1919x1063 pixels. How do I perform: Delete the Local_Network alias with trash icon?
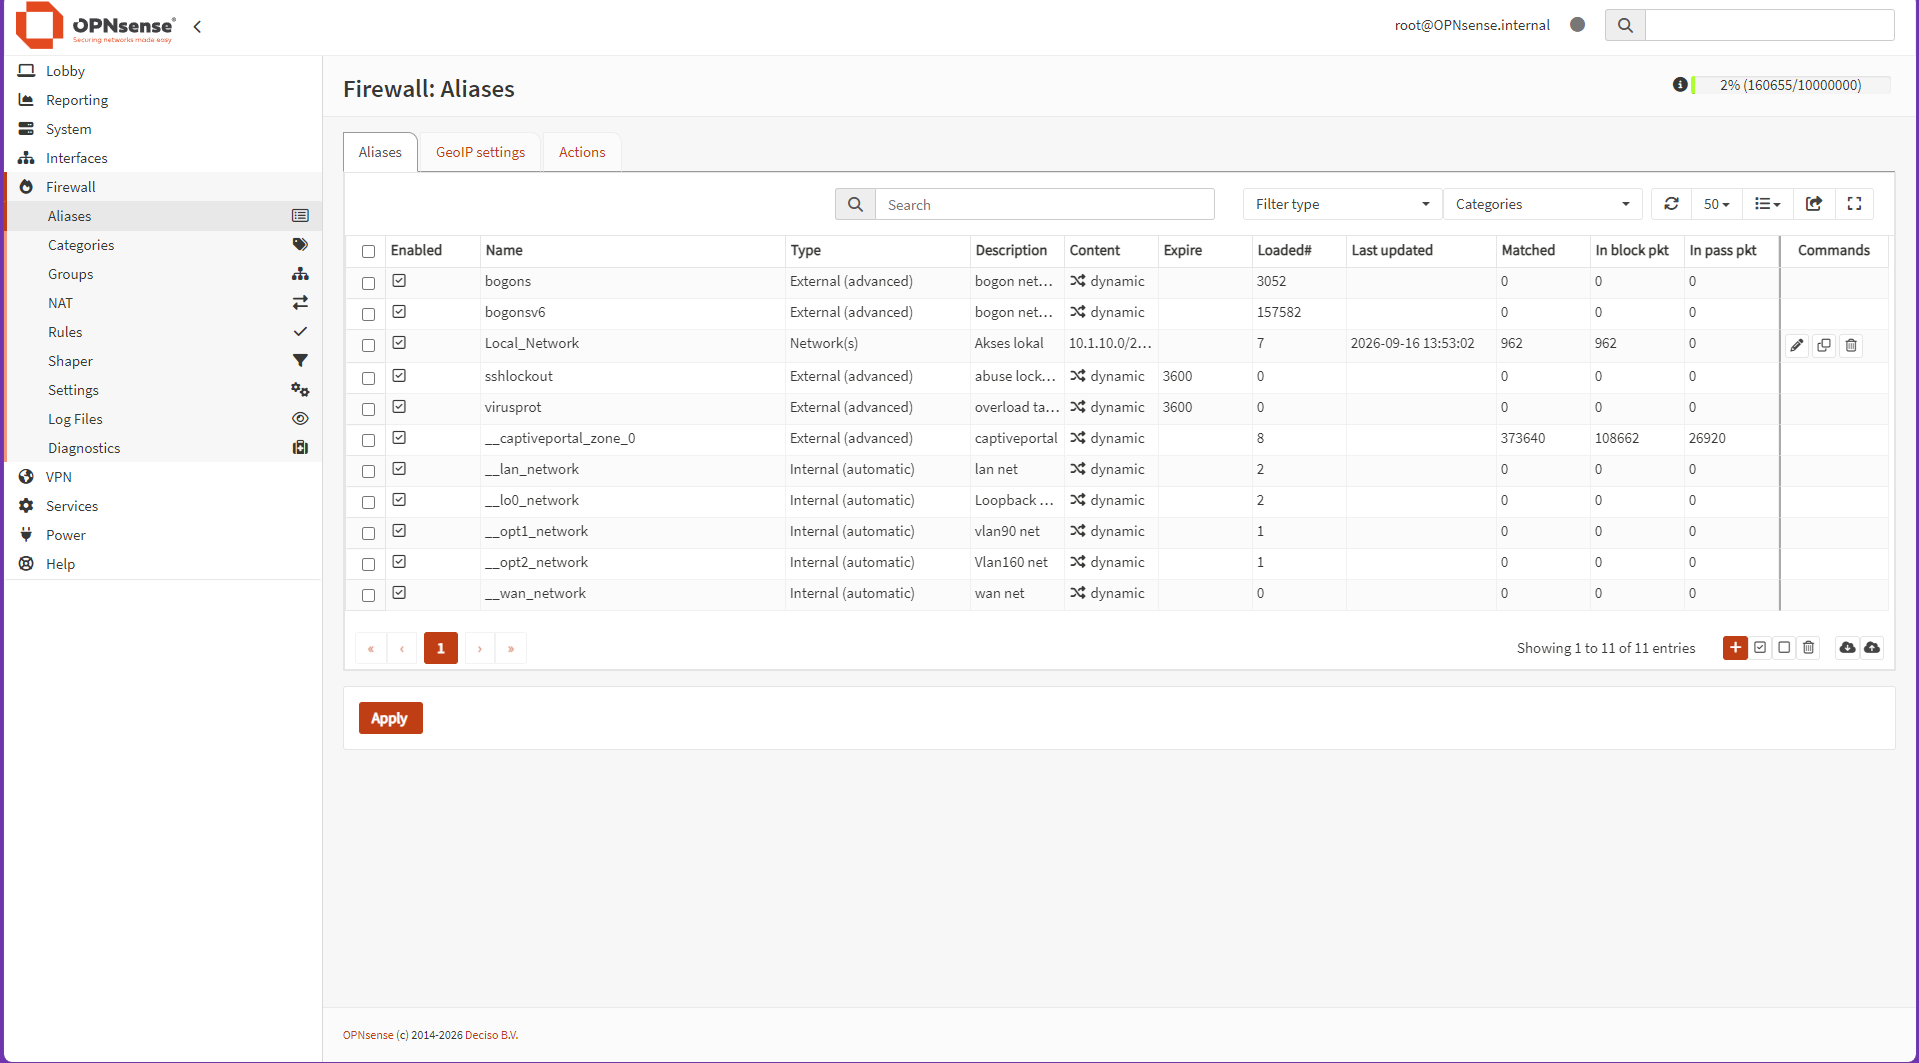(1851, 345)
